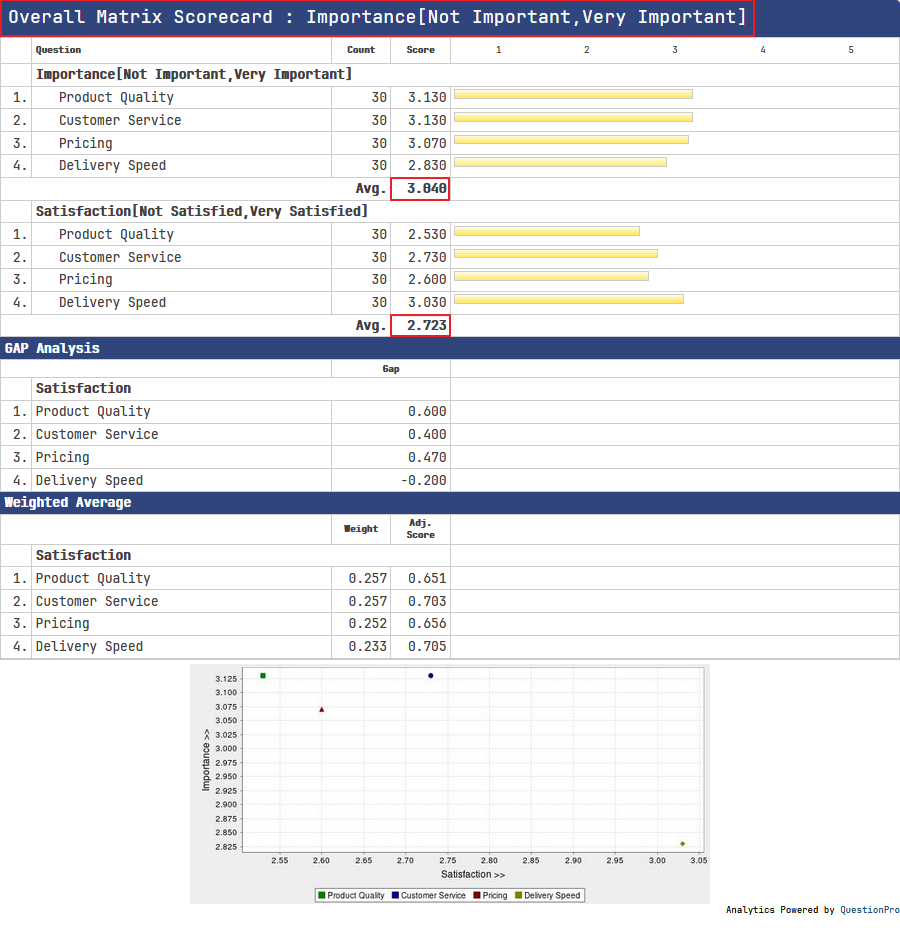
Task: Click the Satisfaction average value 2.723
Action: tap(421, 326)
